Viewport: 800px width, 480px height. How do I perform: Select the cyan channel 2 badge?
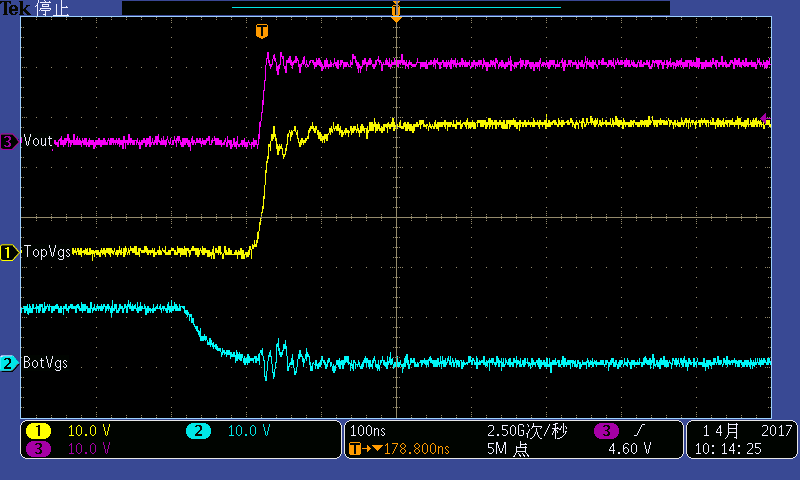pos(198,431)
